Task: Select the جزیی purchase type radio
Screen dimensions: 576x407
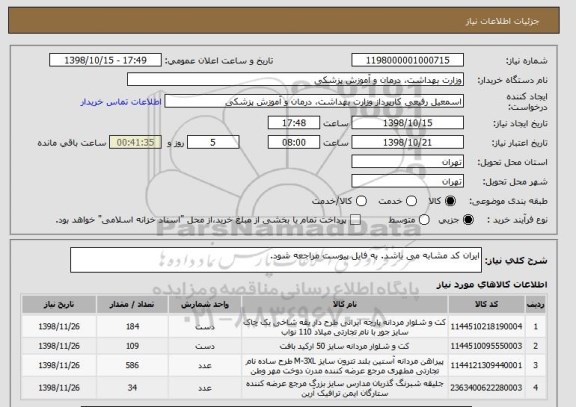Action: [468, 220]
